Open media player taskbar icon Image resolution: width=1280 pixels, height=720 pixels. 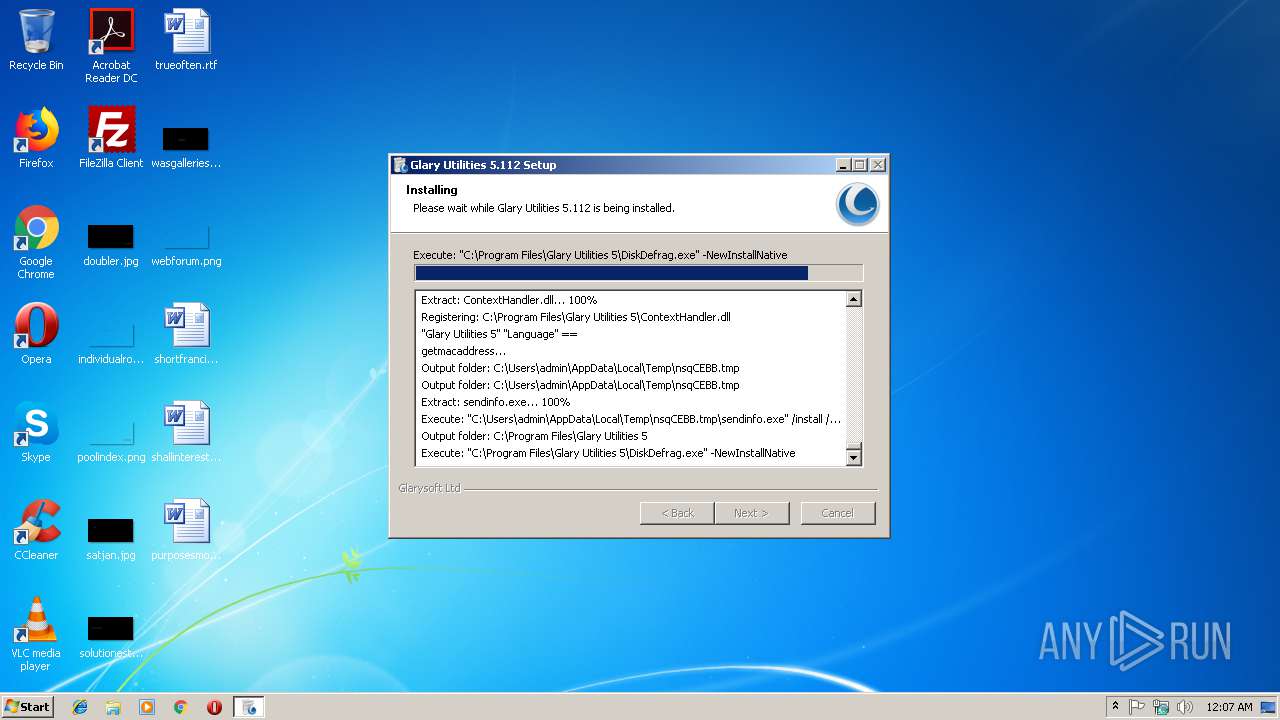[x=147, y=707]
